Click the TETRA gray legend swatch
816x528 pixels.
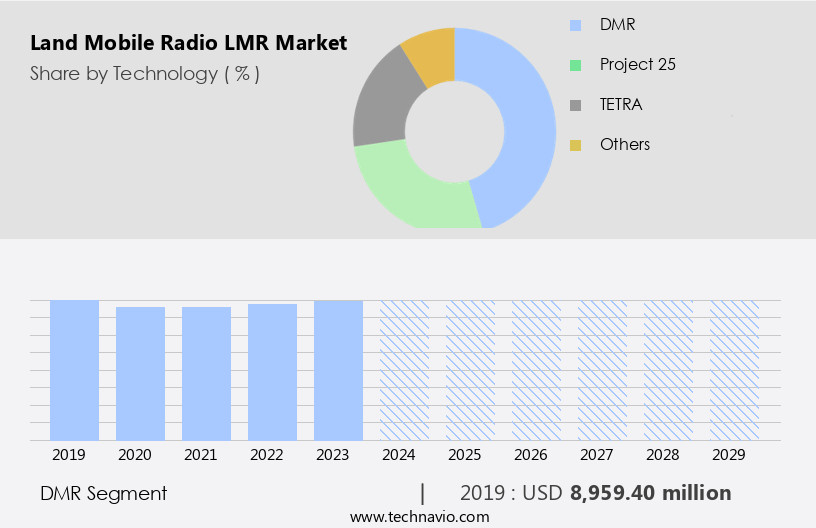575,105
